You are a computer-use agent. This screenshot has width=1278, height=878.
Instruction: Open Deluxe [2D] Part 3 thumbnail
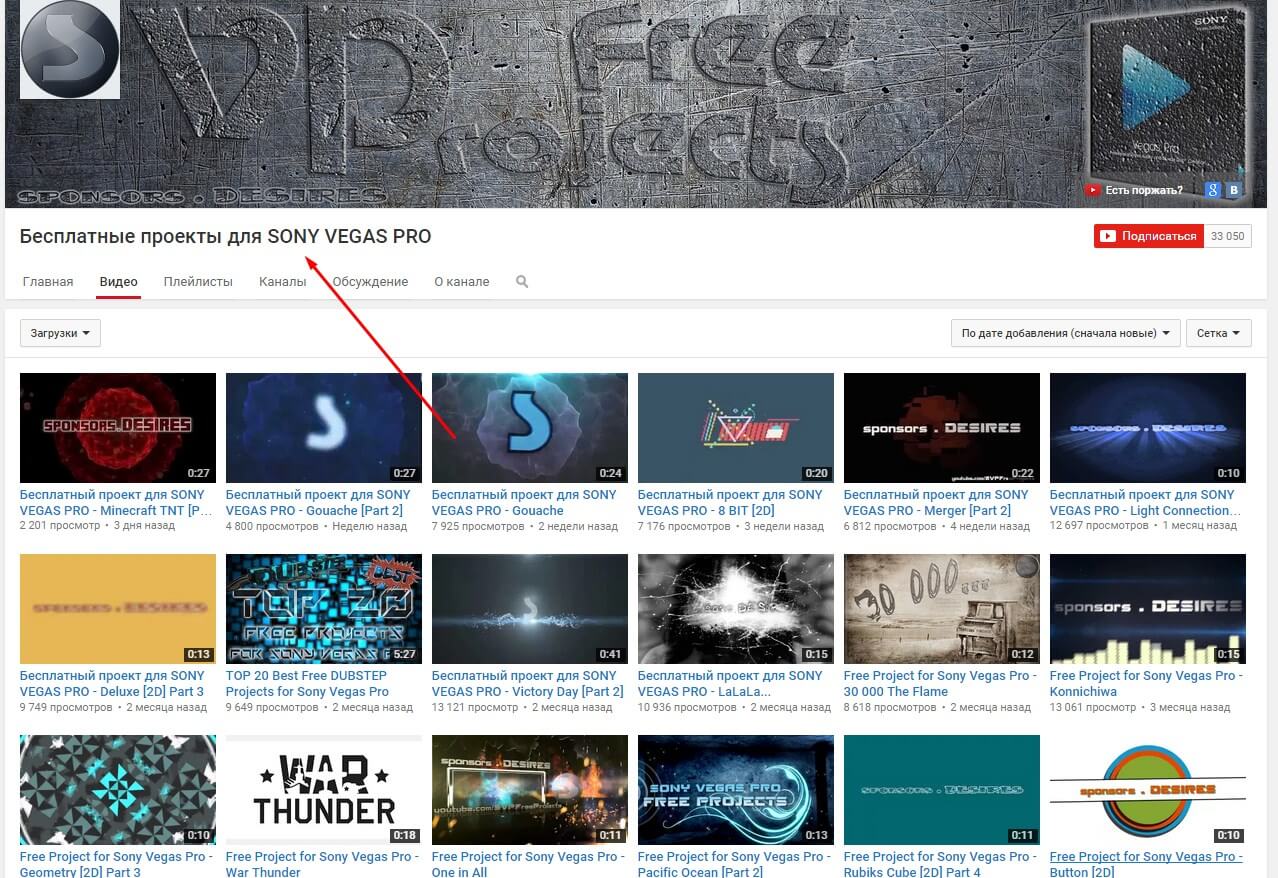click(118, 609)
